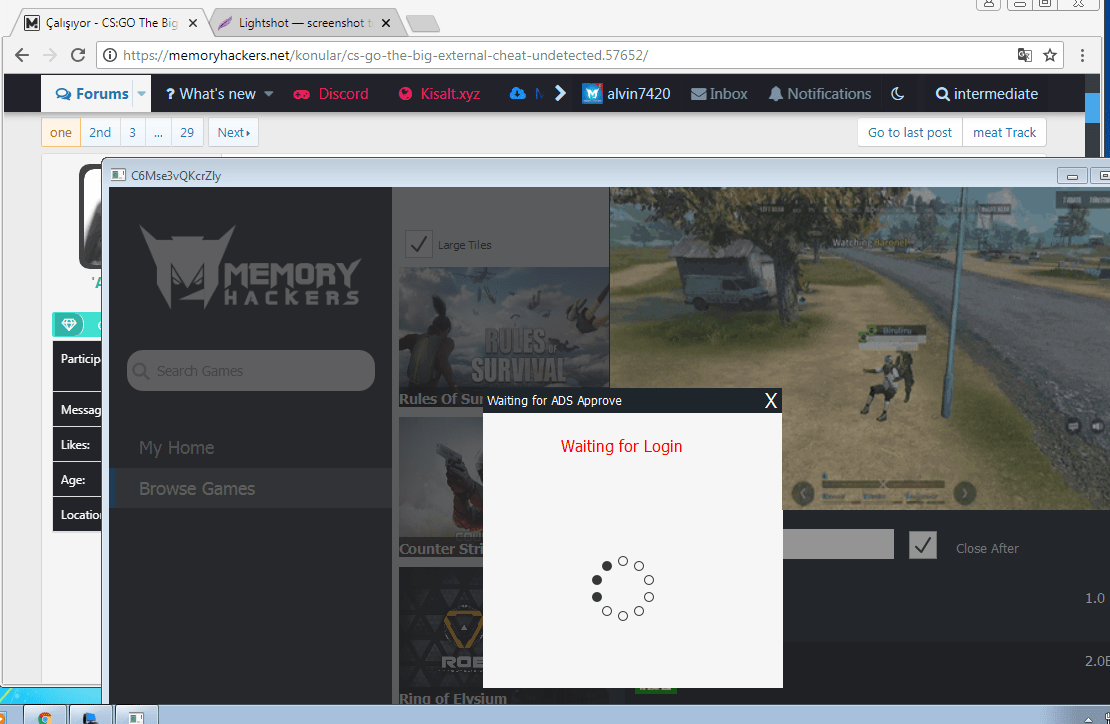Open the Discord link in navbar
Image resolution: width=1110 pixels, height=724 pixels.
pyautogui.click(x=331, y=93)
